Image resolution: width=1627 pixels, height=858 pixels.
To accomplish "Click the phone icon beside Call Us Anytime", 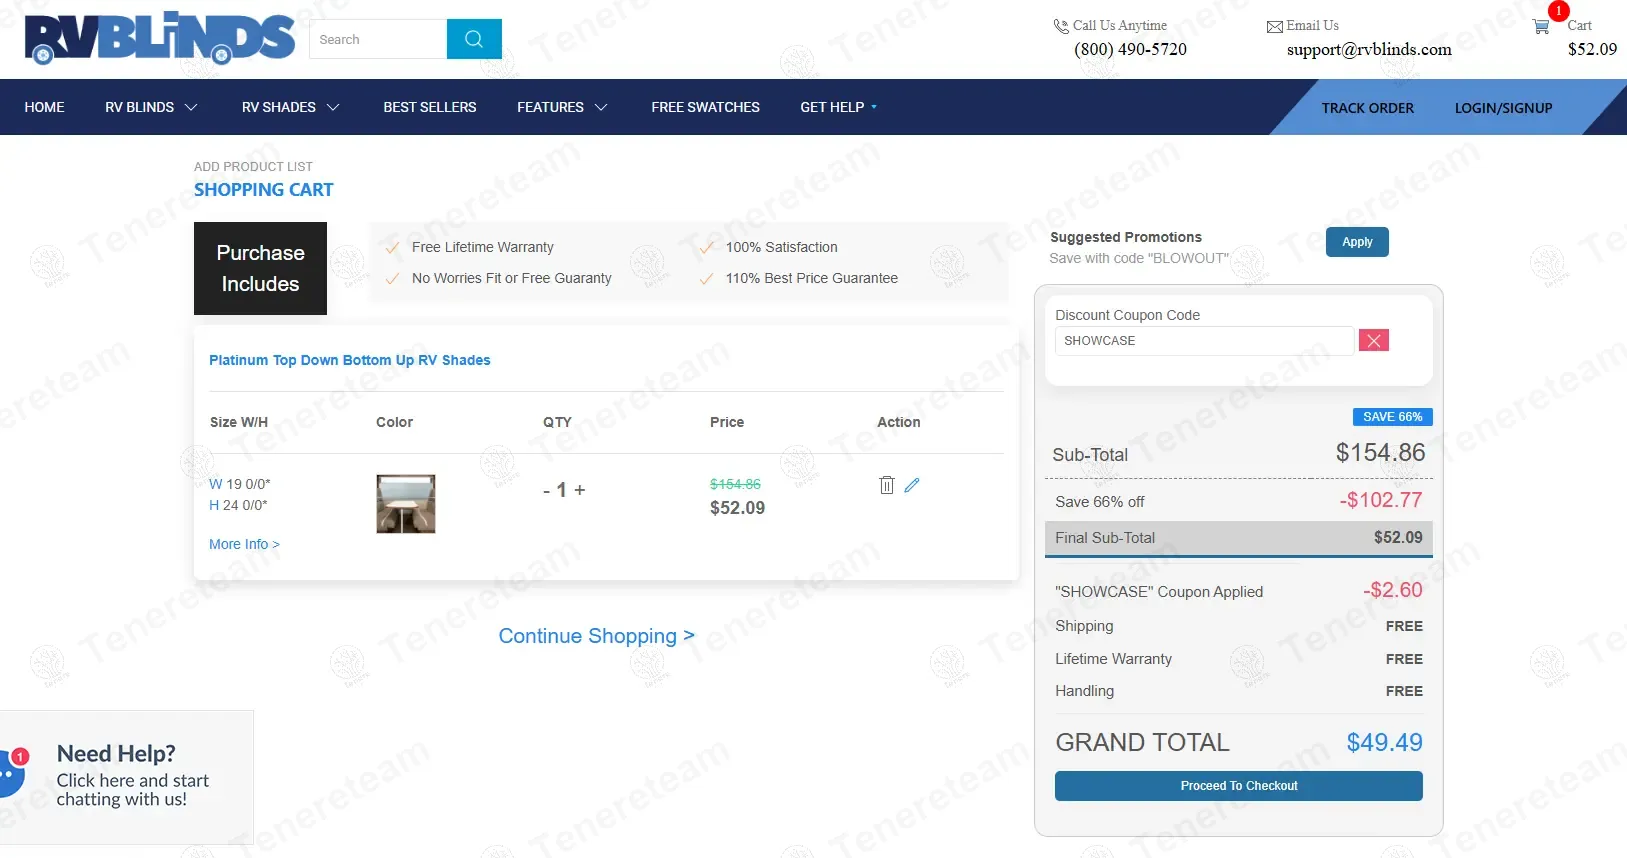I will pos(1060,26).
